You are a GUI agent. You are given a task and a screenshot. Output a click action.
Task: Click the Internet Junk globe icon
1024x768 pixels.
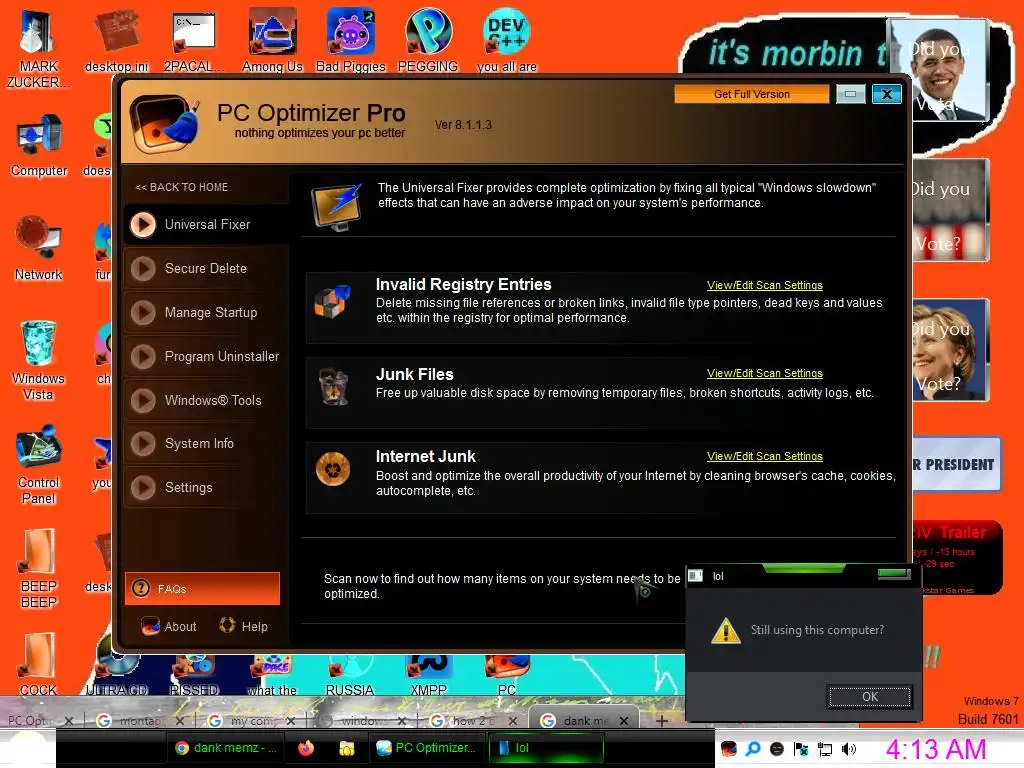333,469
